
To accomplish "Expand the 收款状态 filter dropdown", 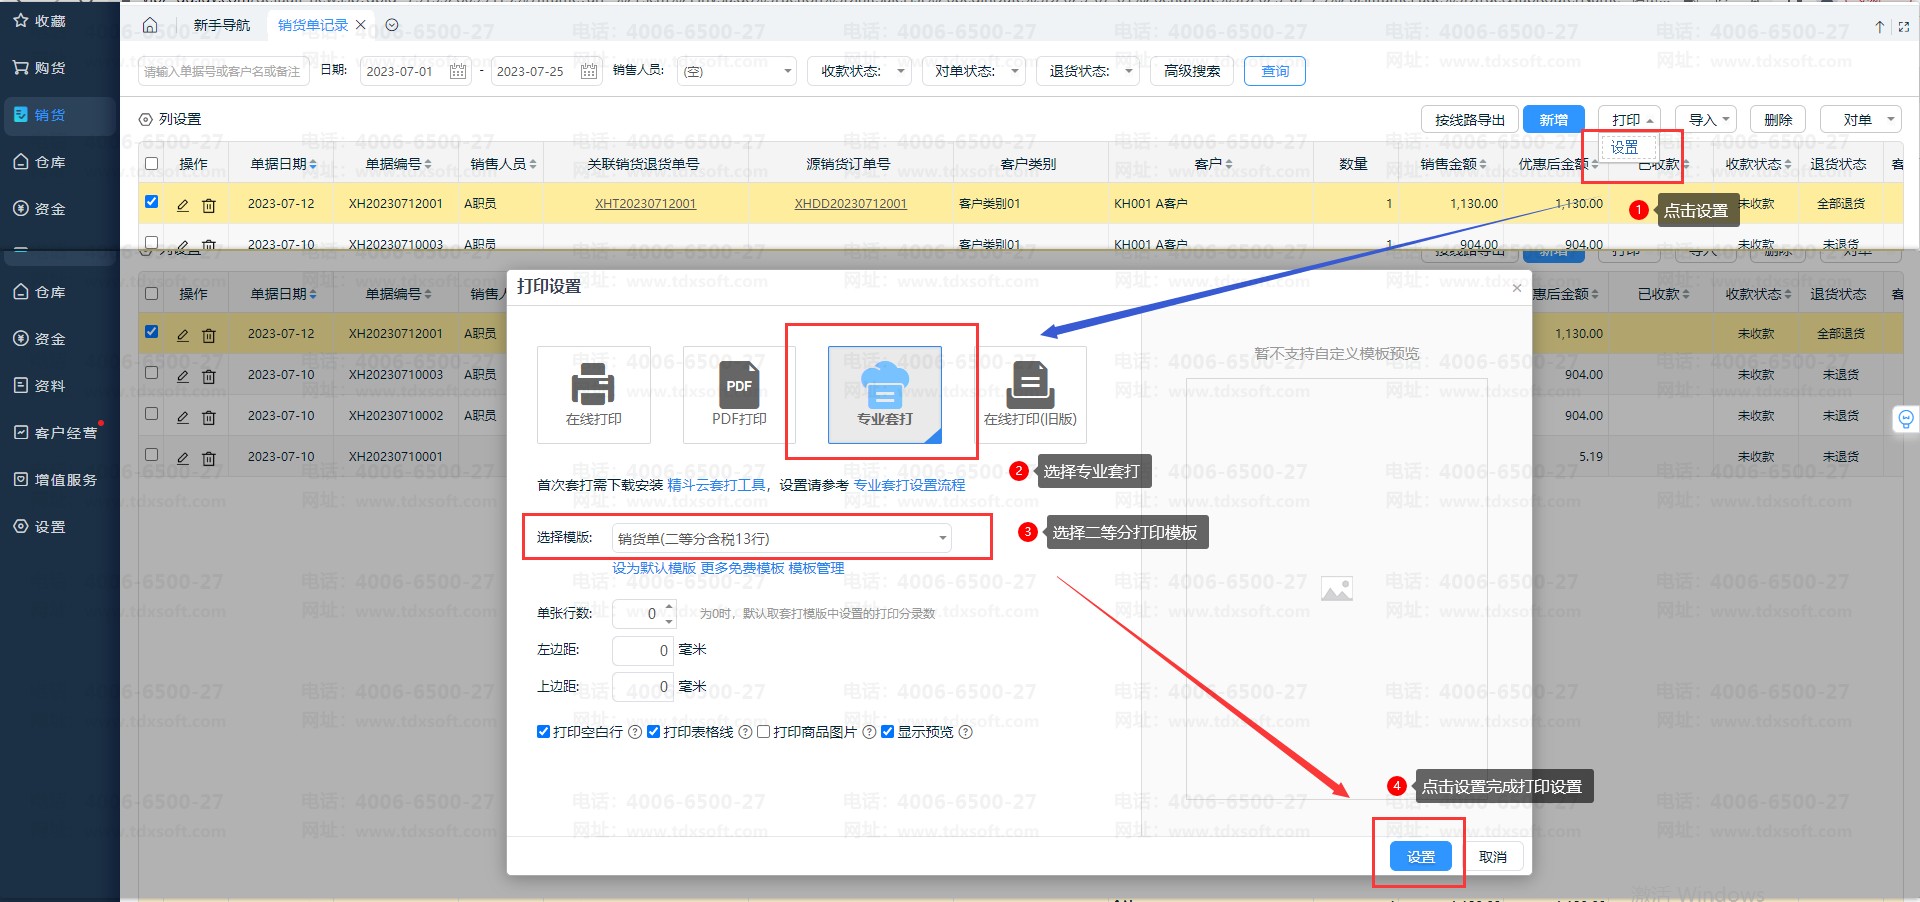I will [x=858, y=71].
